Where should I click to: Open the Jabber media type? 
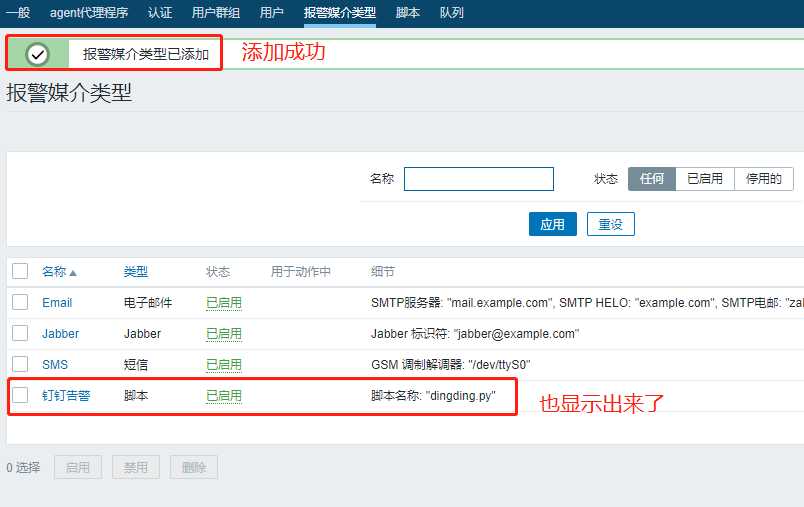[x=61, y=334]
